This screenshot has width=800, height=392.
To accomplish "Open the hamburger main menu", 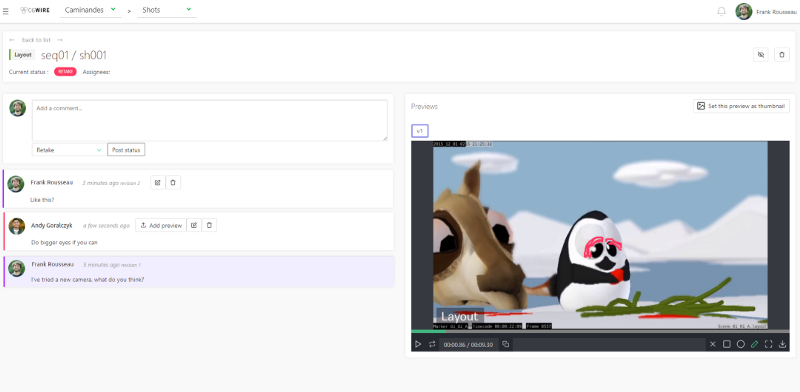I will click(6, 11).
